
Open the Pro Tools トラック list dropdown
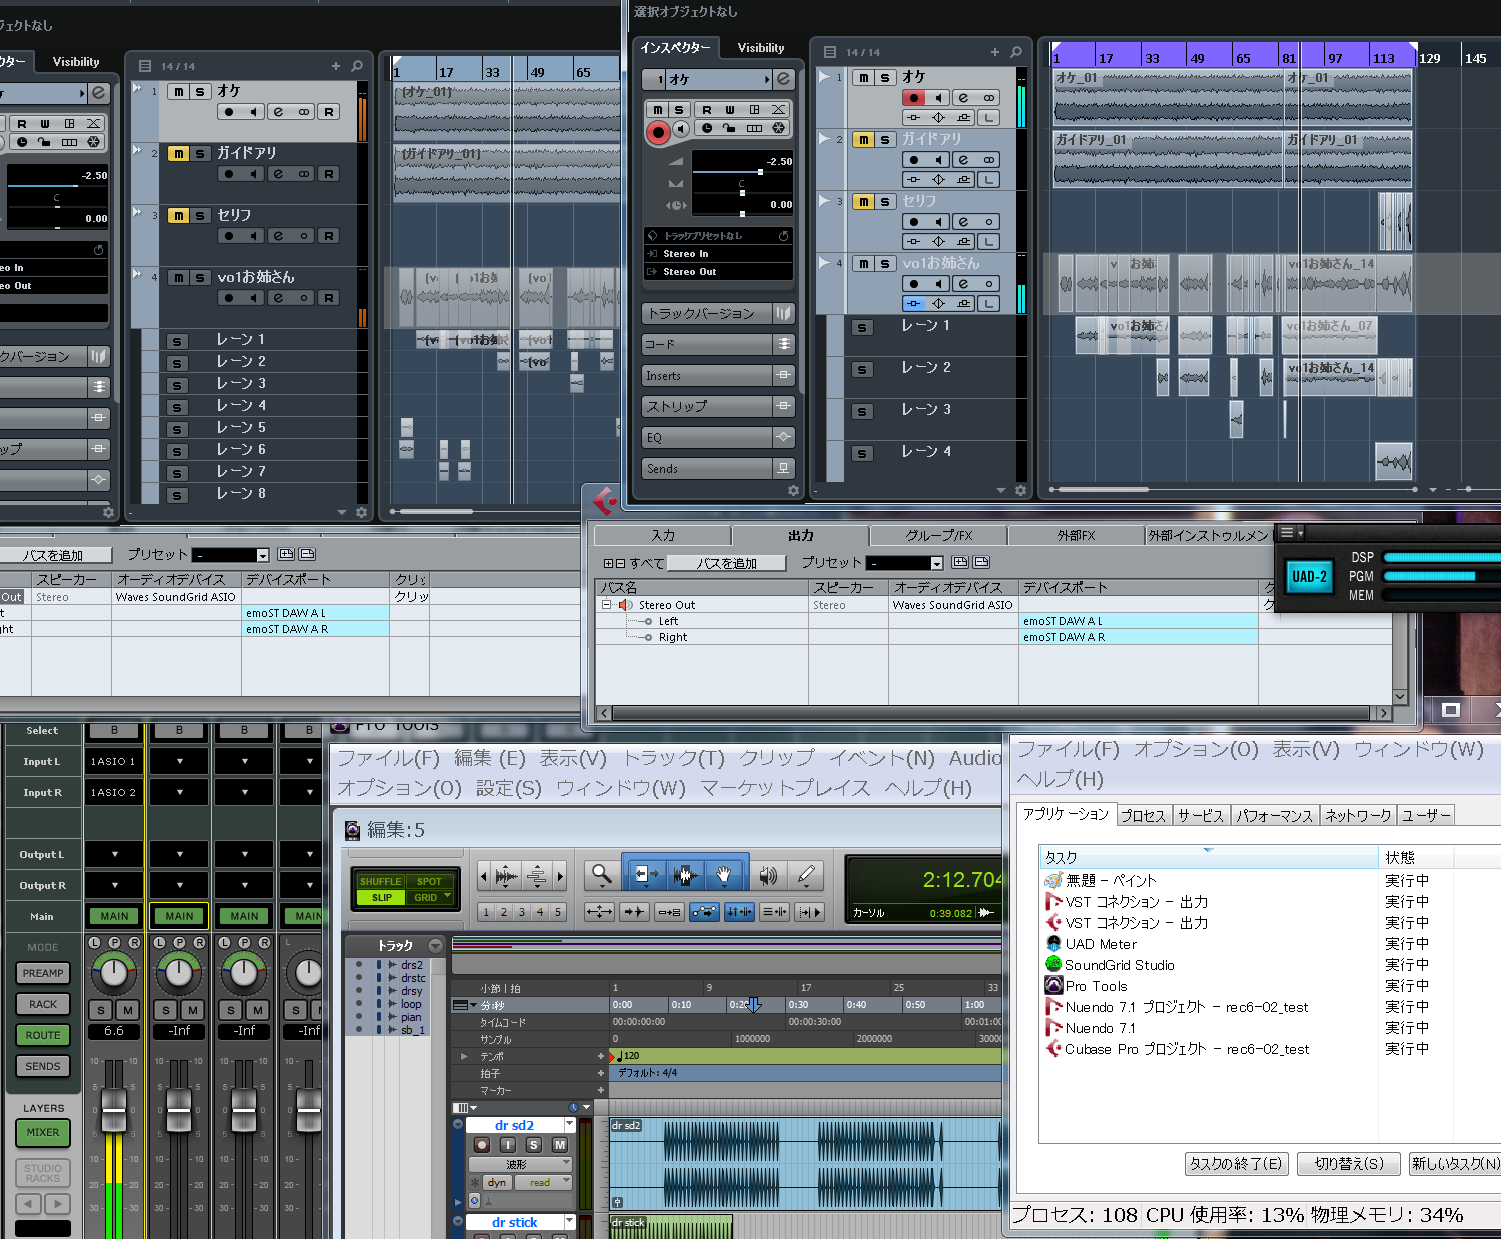(435, 946)
